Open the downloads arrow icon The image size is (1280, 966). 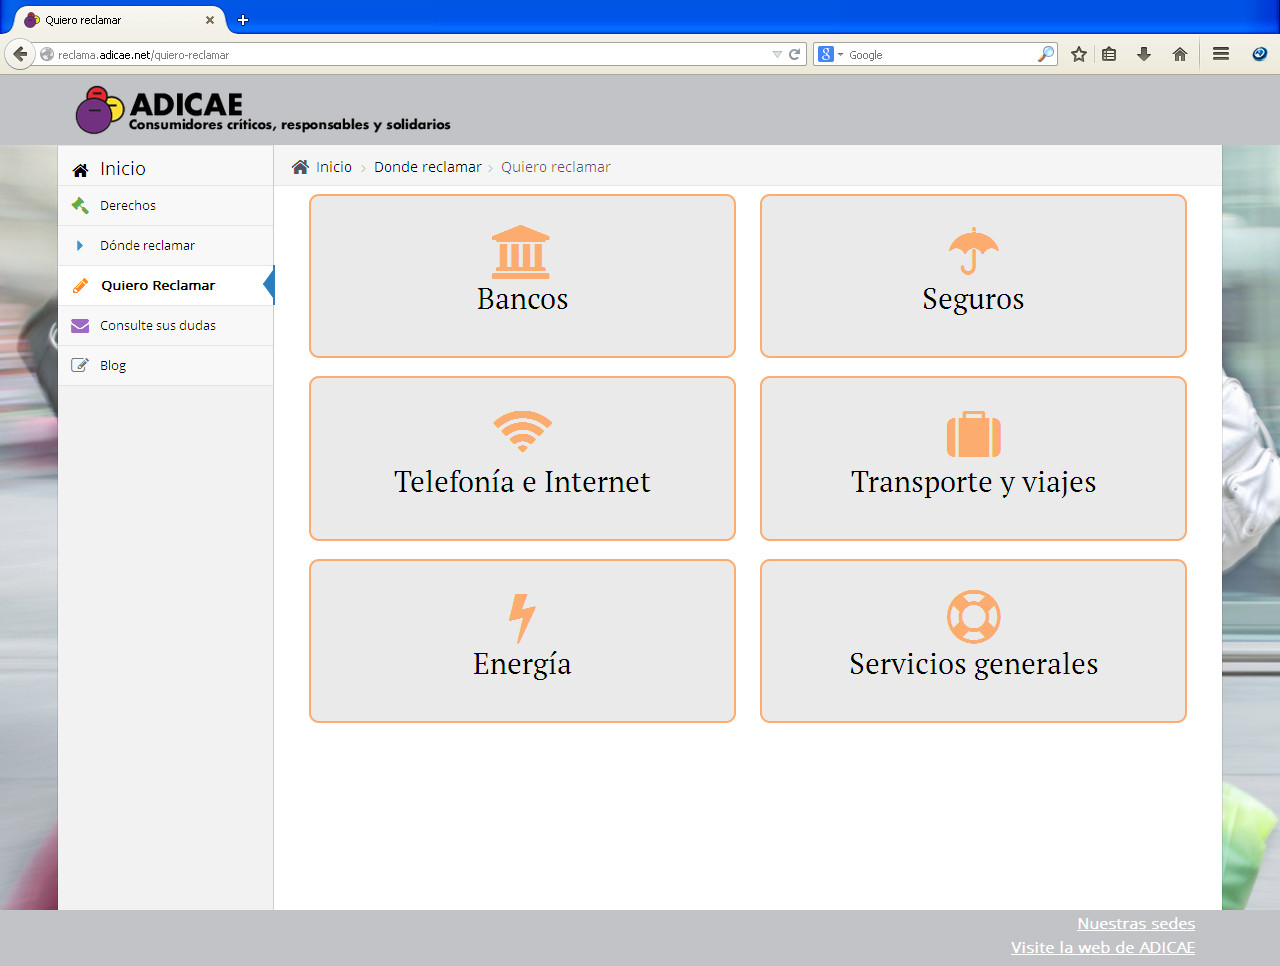tap(1144, 54)
